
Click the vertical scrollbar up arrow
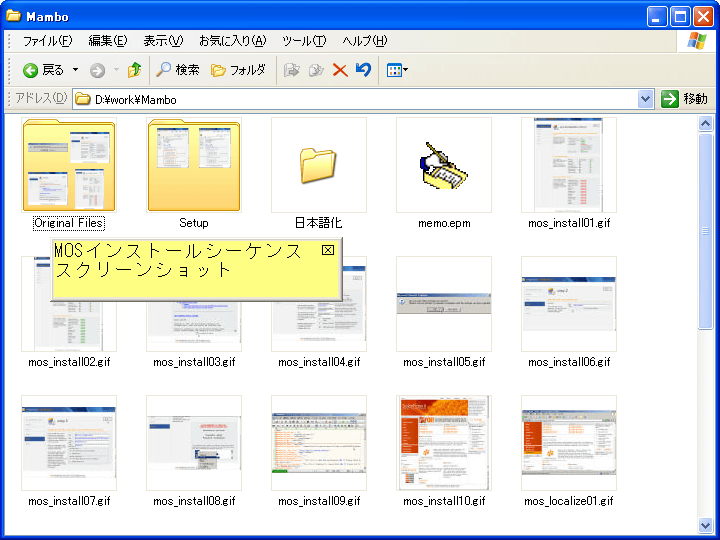pyautogui.click(x=705, y=123)
